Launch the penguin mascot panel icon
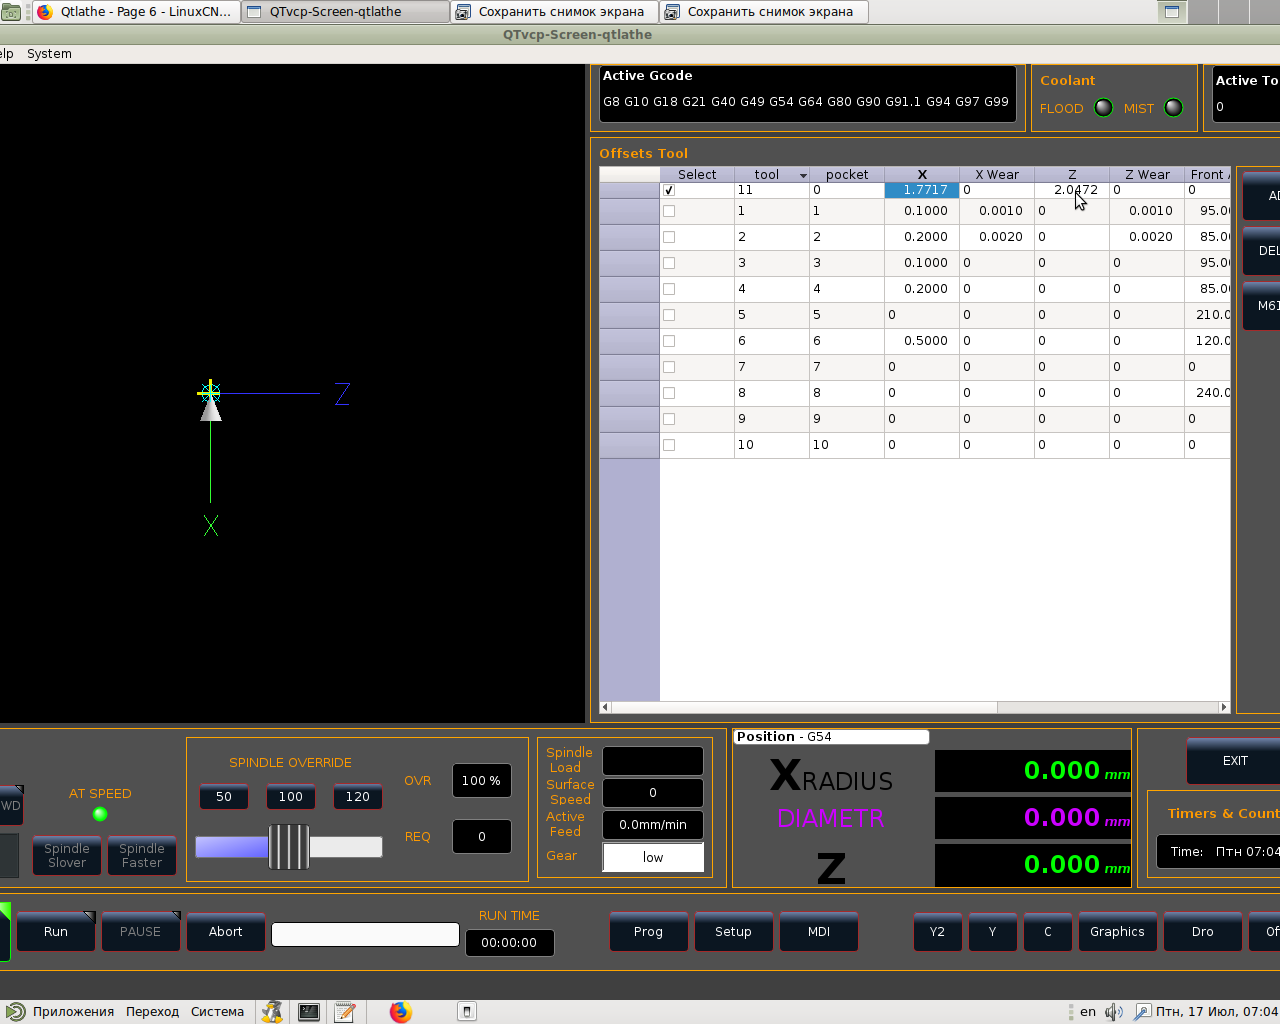This screenshot has width=1280, height=1024. pos(272,1012)
